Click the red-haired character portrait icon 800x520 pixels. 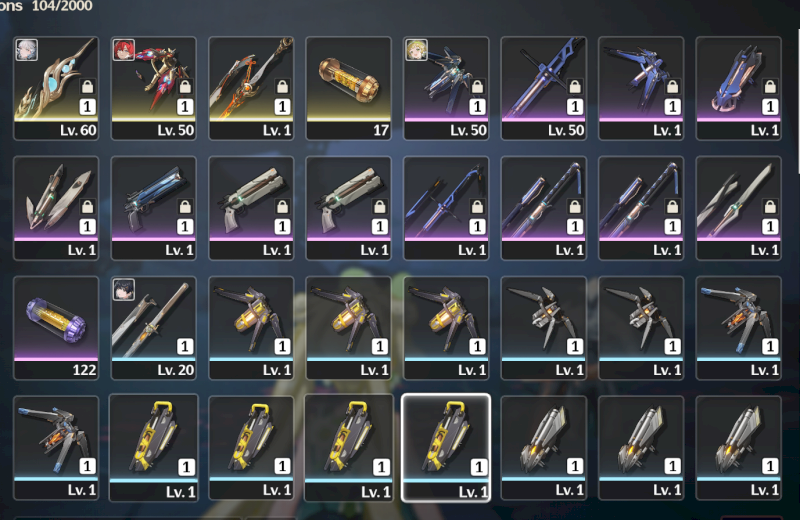coord(123,50)
